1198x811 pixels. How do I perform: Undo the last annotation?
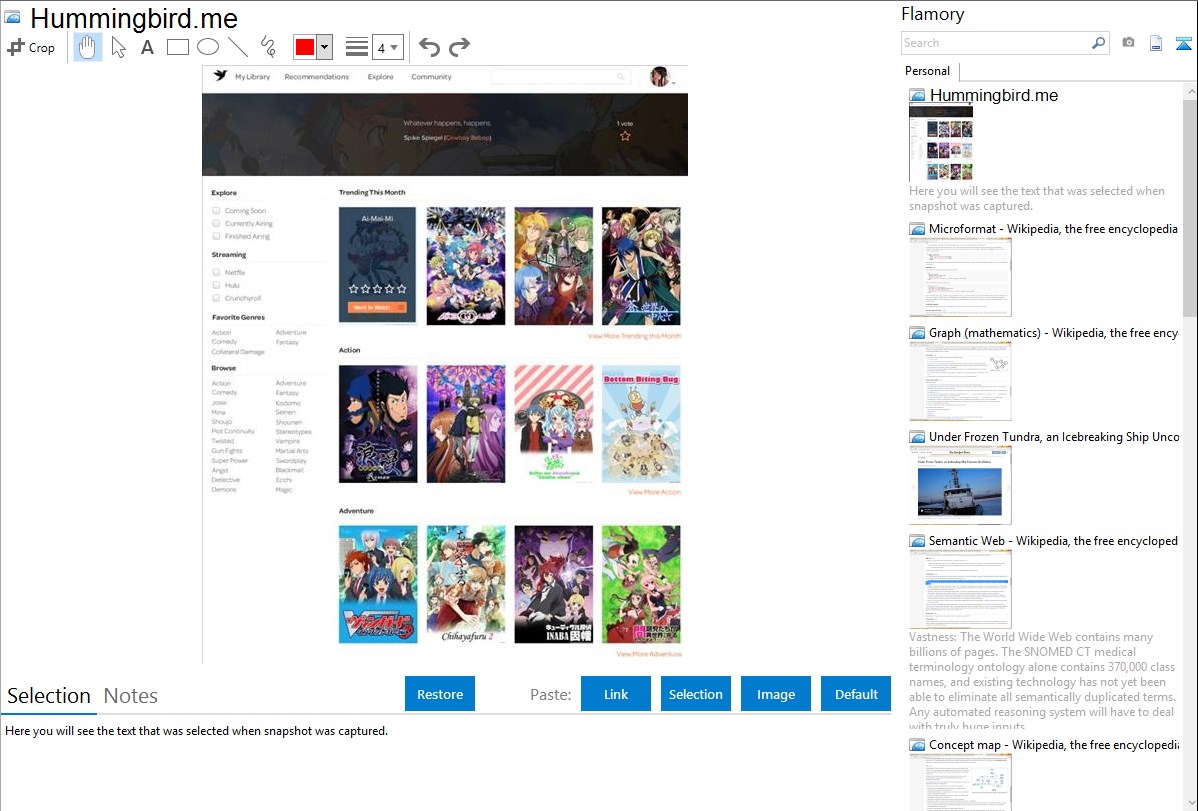tap(429, 47)
